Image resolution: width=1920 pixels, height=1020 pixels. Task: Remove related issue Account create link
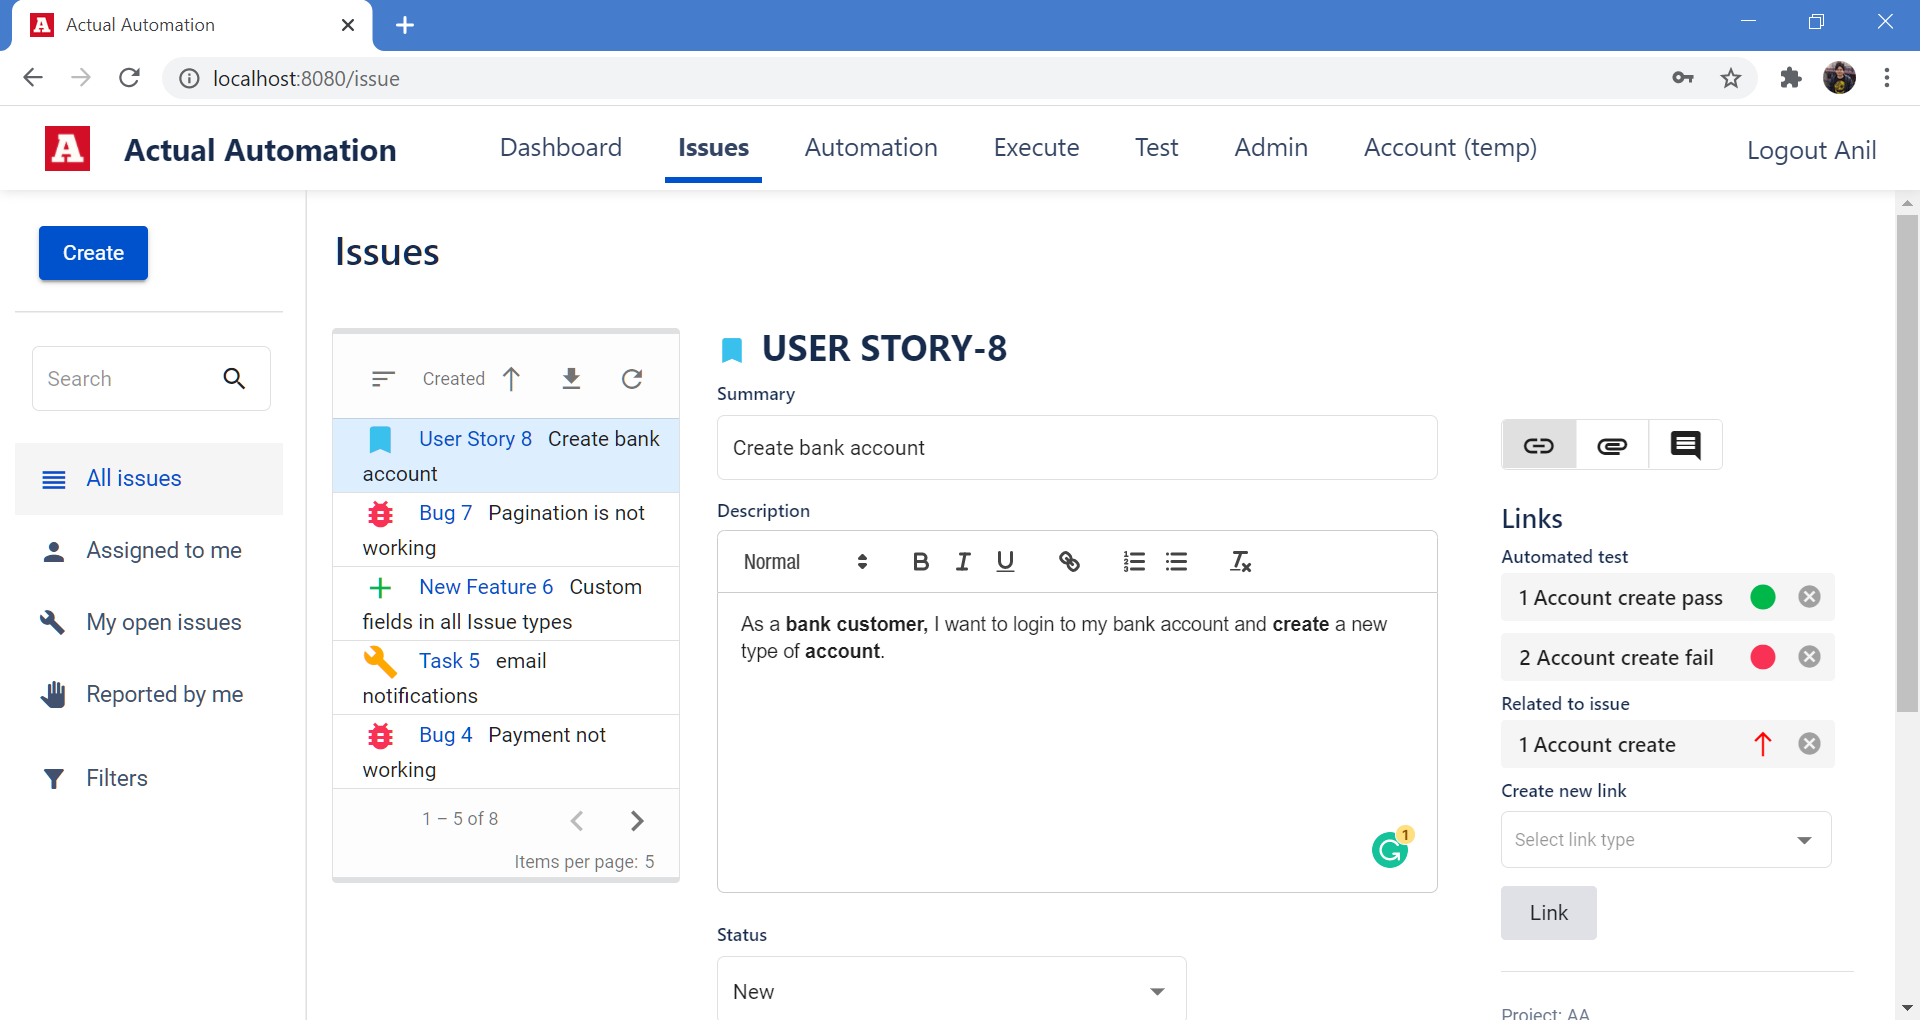click(1809, 744)
